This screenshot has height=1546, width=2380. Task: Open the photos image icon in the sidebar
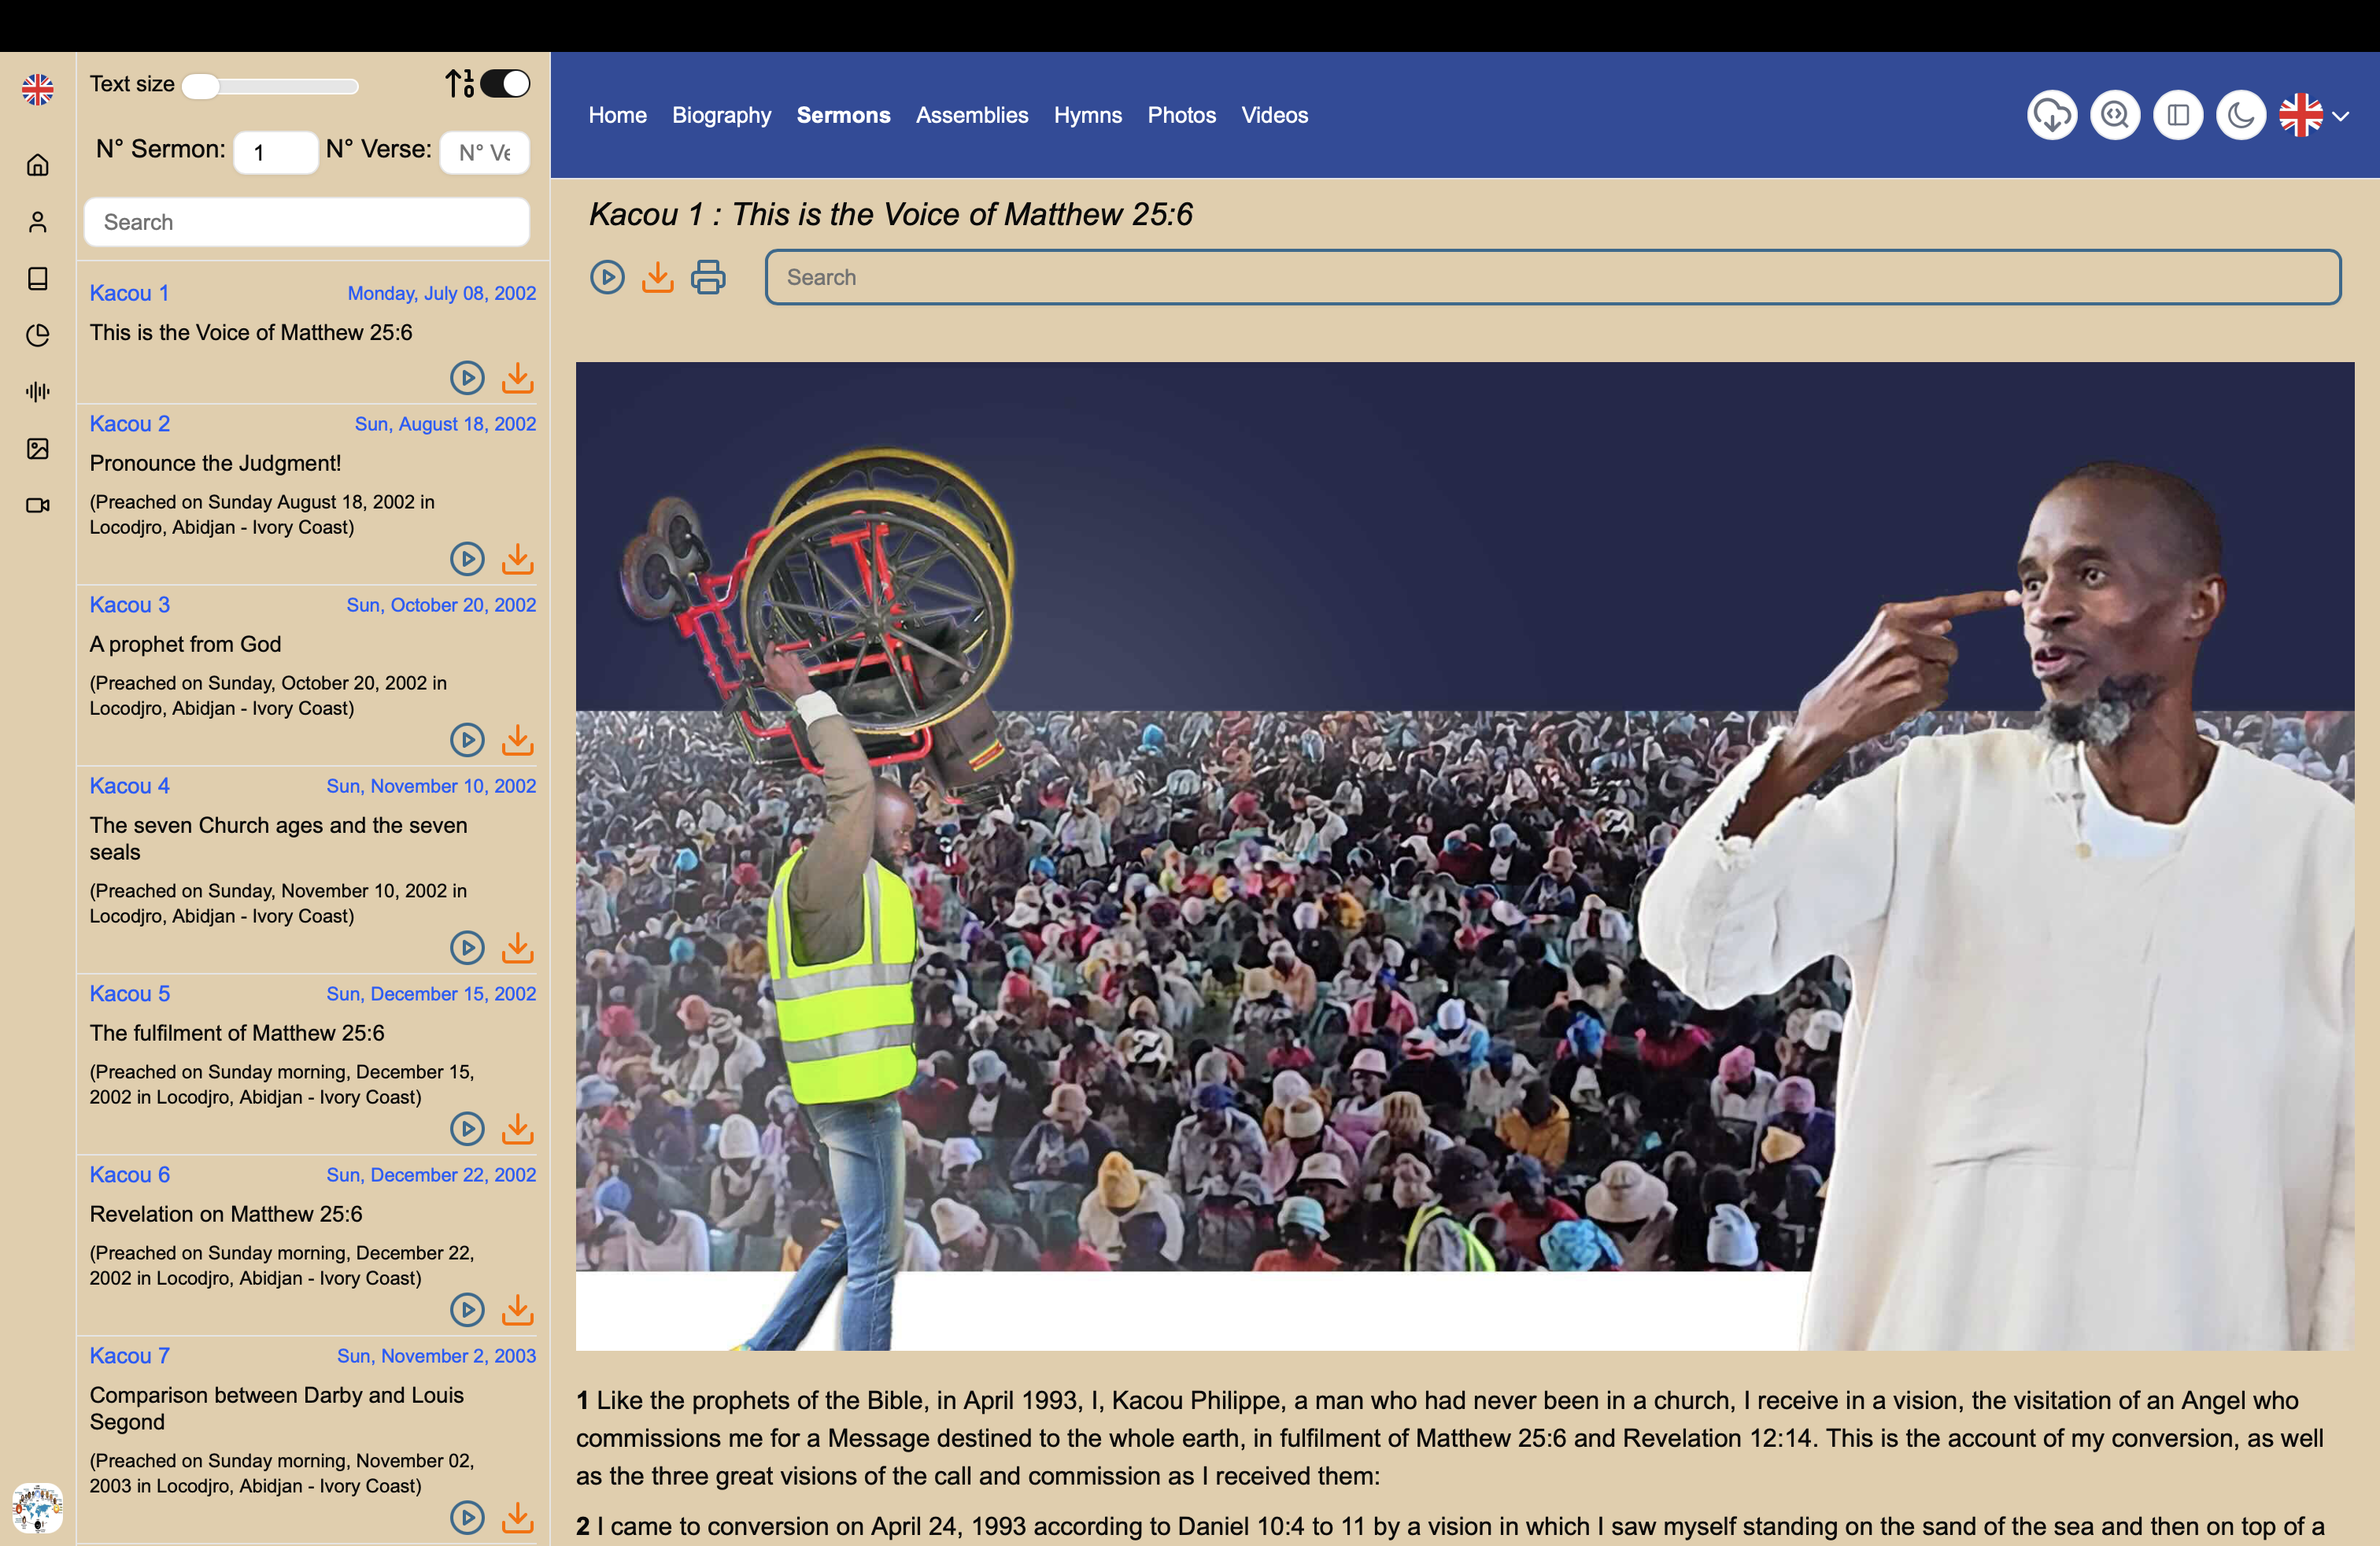[x=38, y=449]
